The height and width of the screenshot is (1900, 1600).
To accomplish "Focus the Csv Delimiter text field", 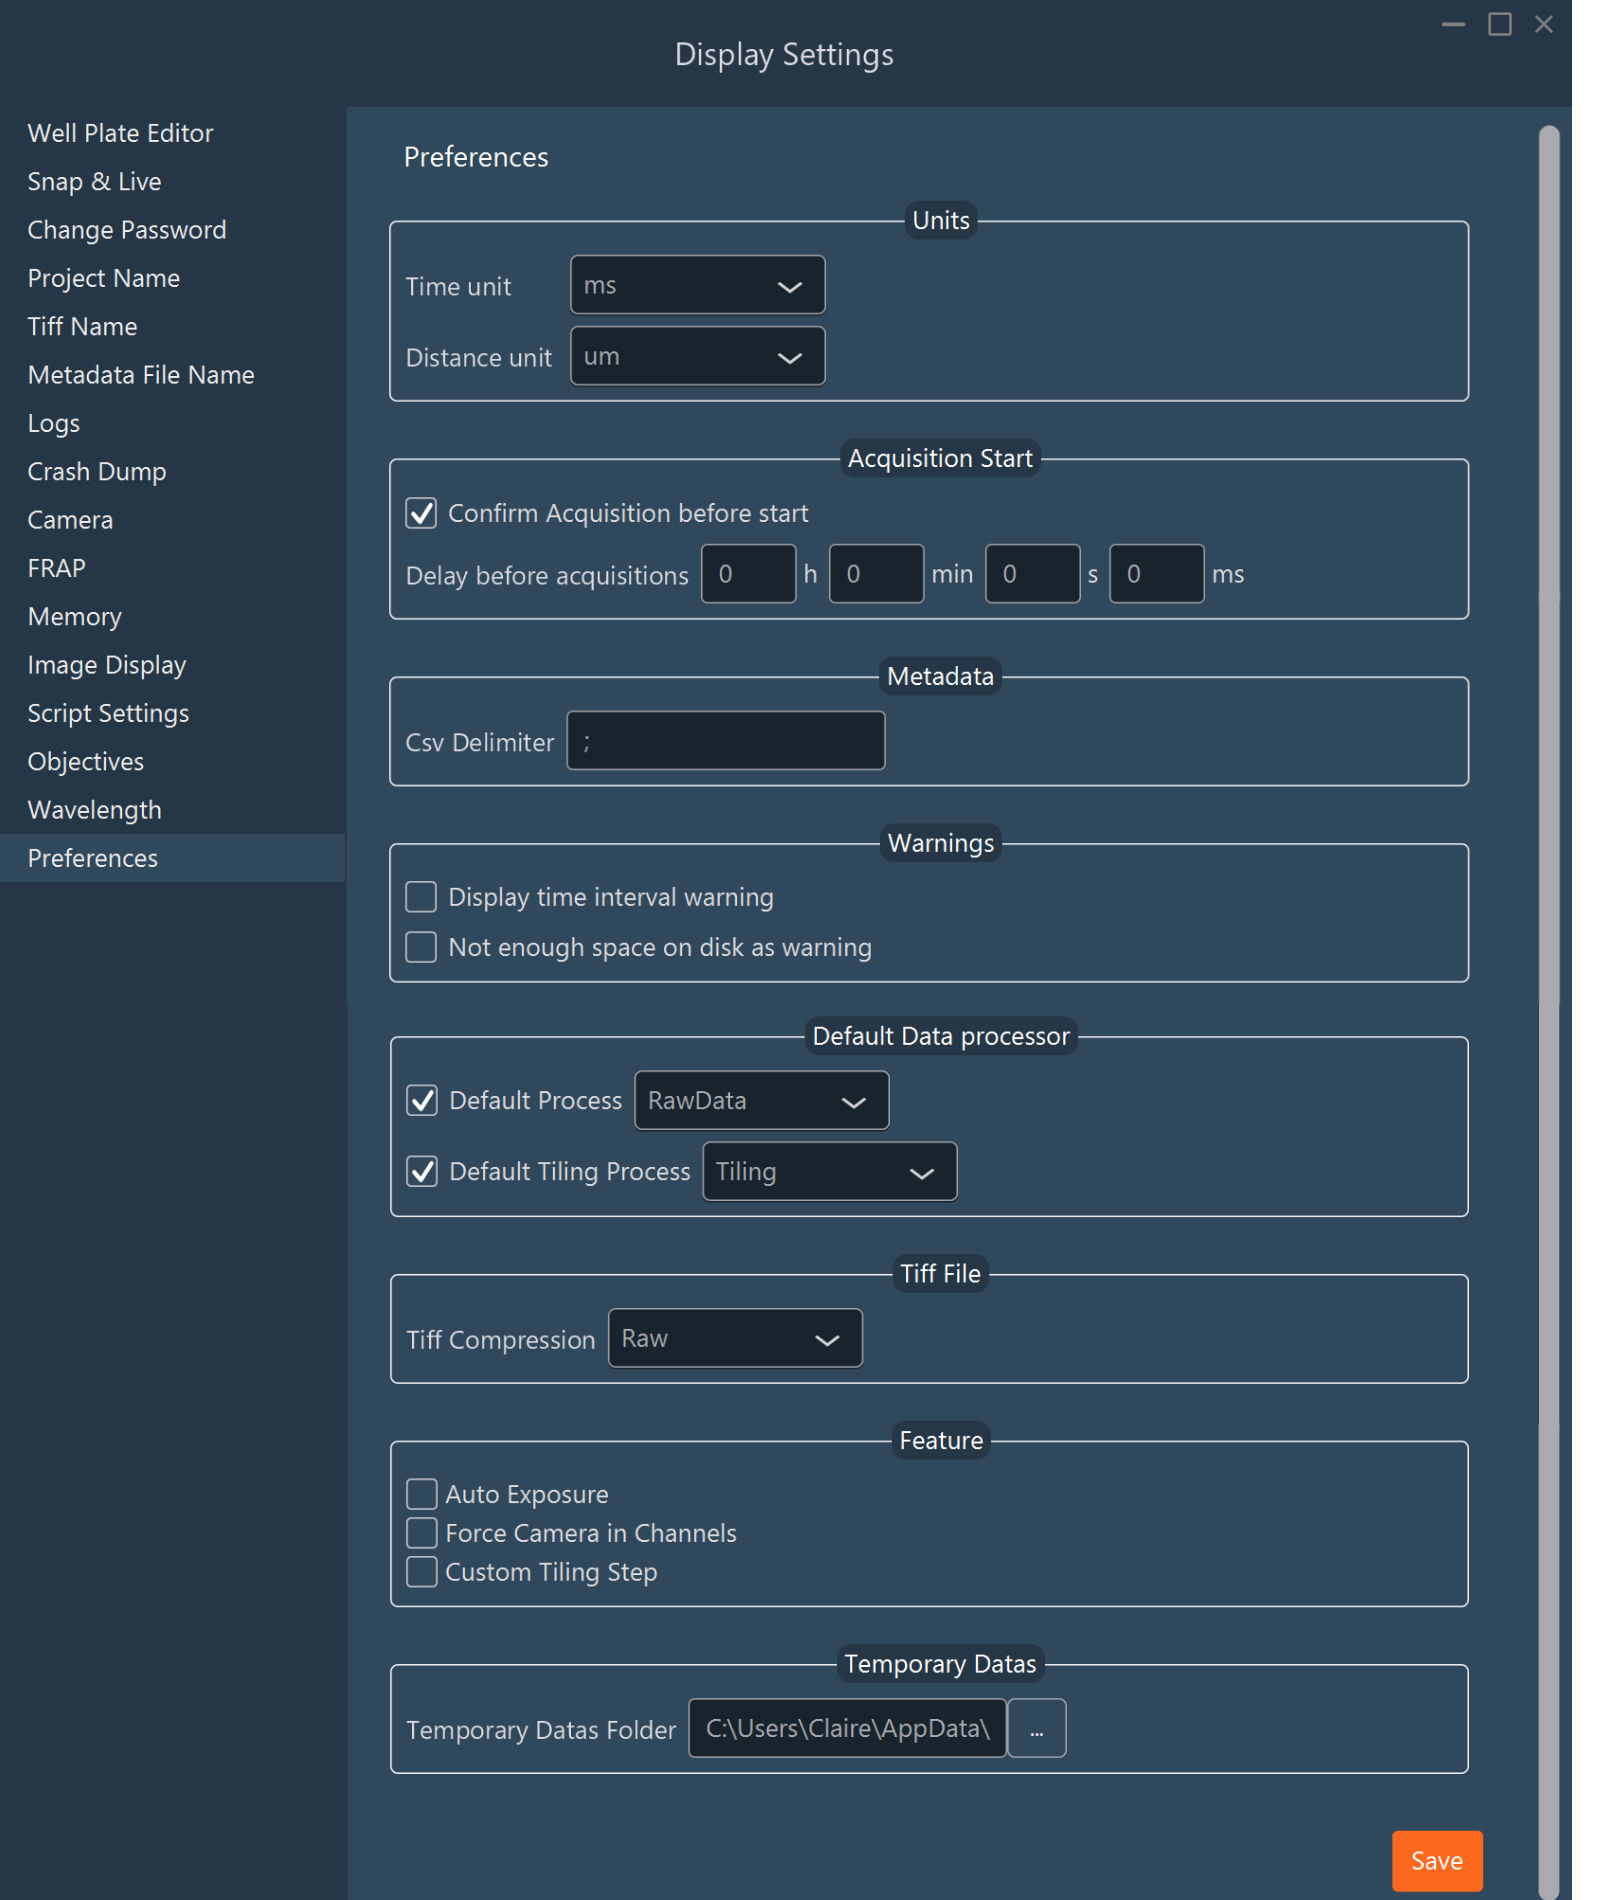I will pyautogui.click(x=725, y=741).
